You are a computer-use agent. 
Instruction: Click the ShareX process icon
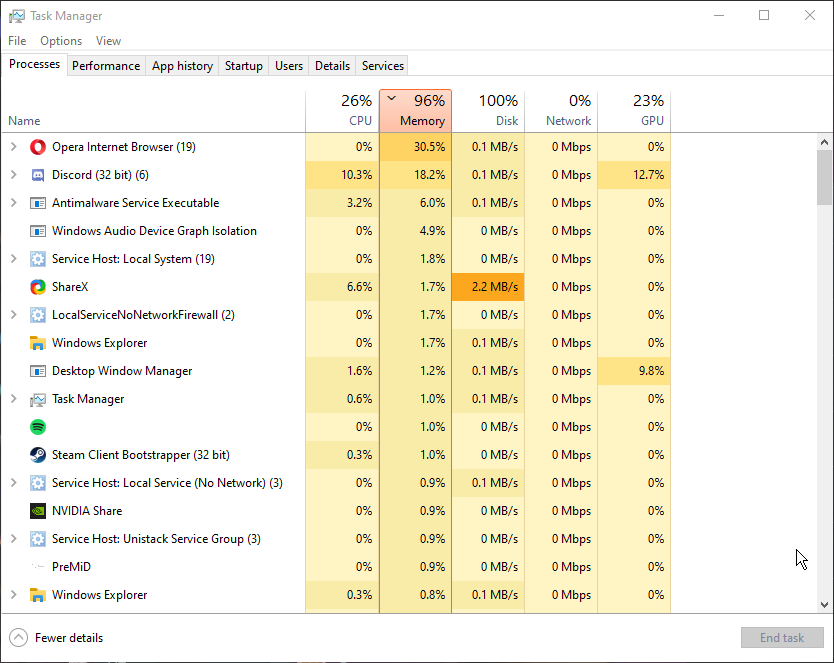pos(38,287)
